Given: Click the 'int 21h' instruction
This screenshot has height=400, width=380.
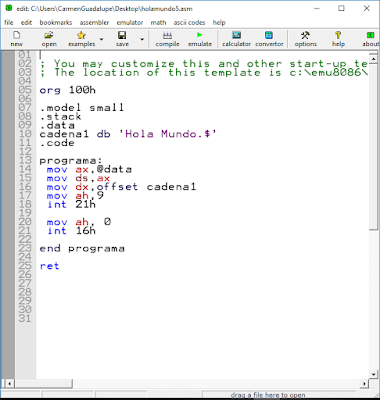Looking at the screenshot, I should [x=71, y=204].
